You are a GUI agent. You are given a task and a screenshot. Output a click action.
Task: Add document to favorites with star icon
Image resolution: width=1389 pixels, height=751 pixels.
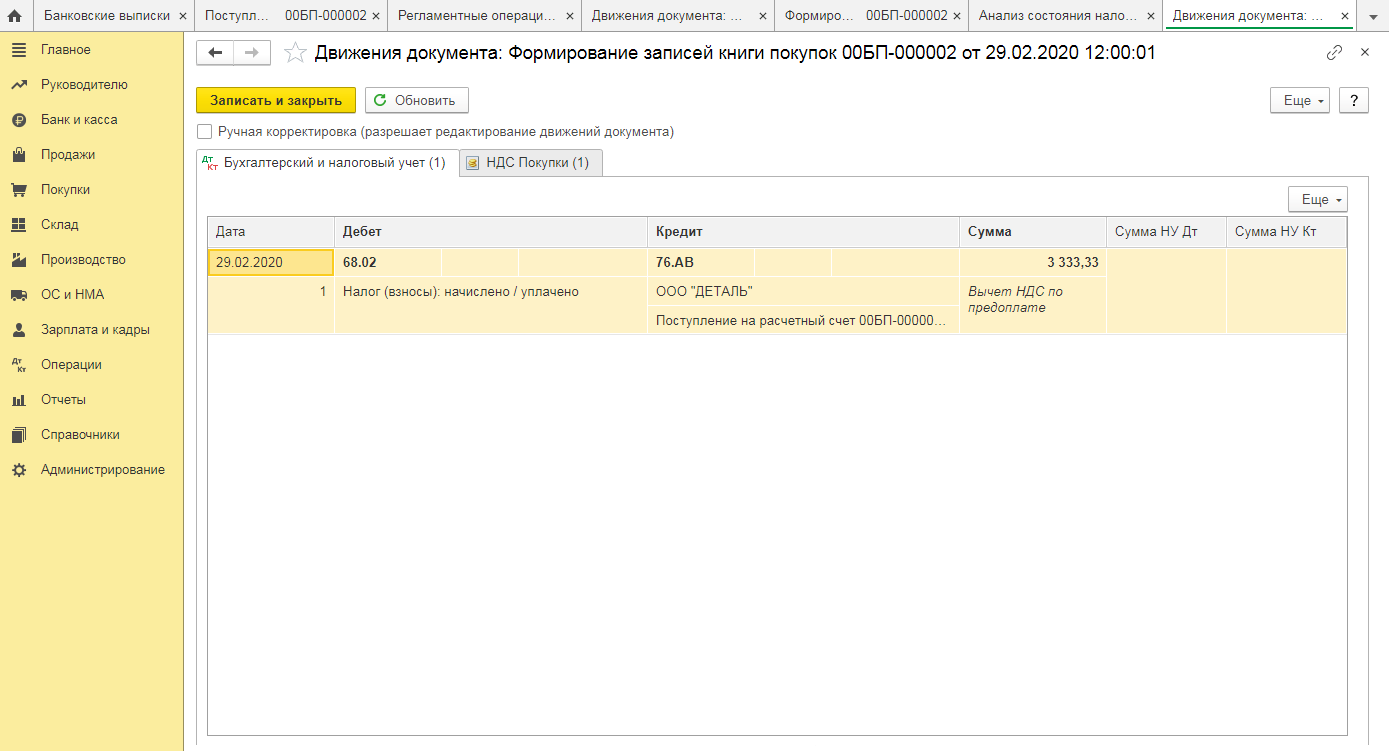coord(295,54)
